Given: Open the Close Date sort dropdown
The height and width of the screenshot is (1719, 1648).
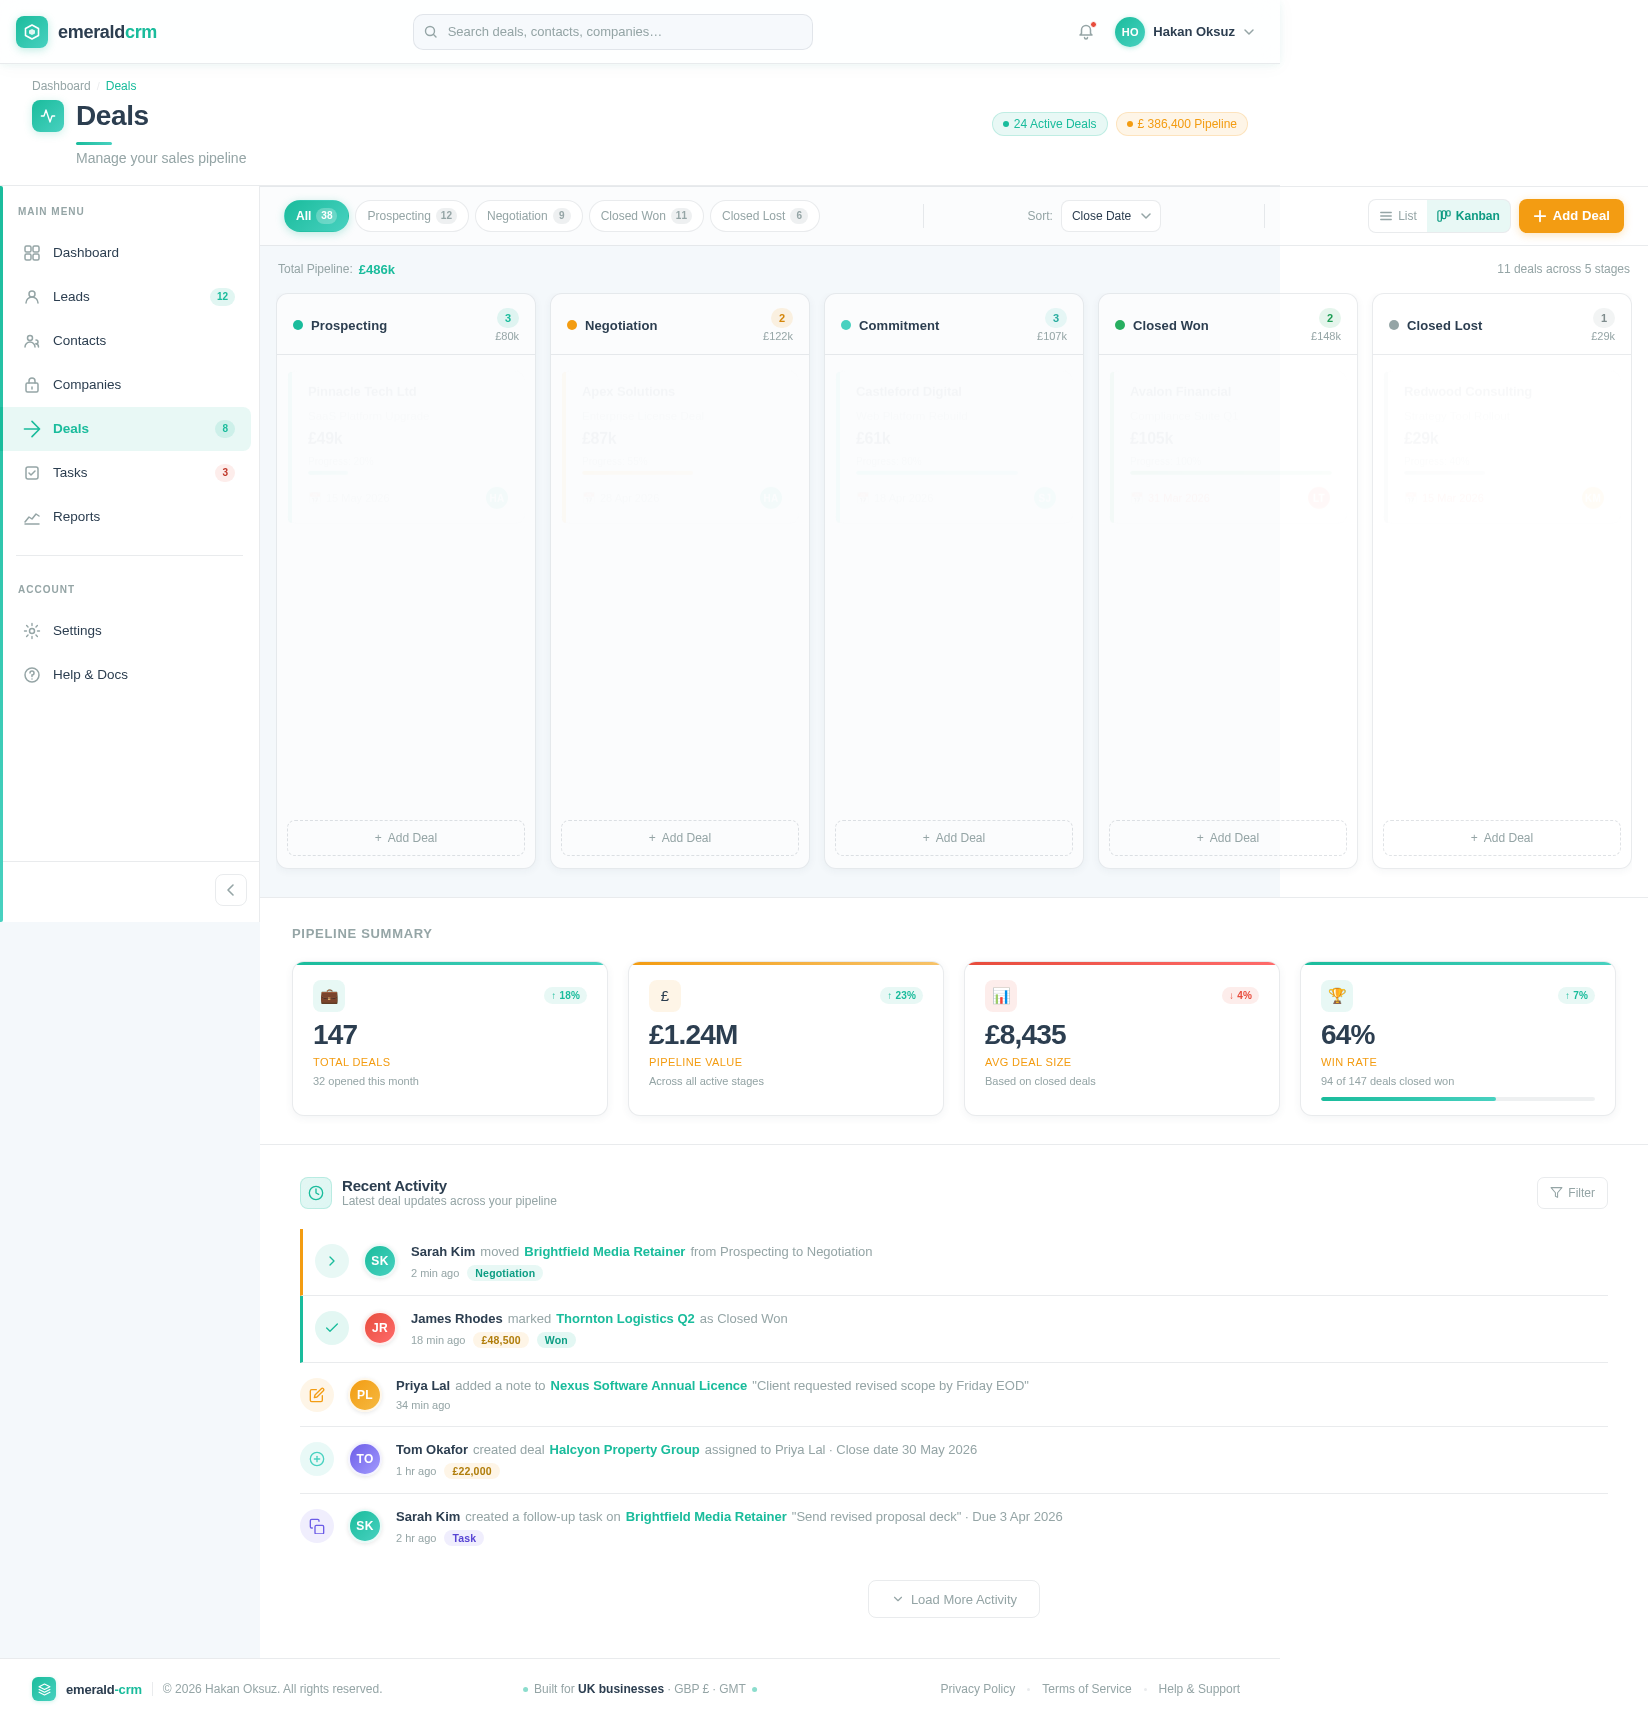Looking at the screenshot, I should click(x=1110, y=215).
